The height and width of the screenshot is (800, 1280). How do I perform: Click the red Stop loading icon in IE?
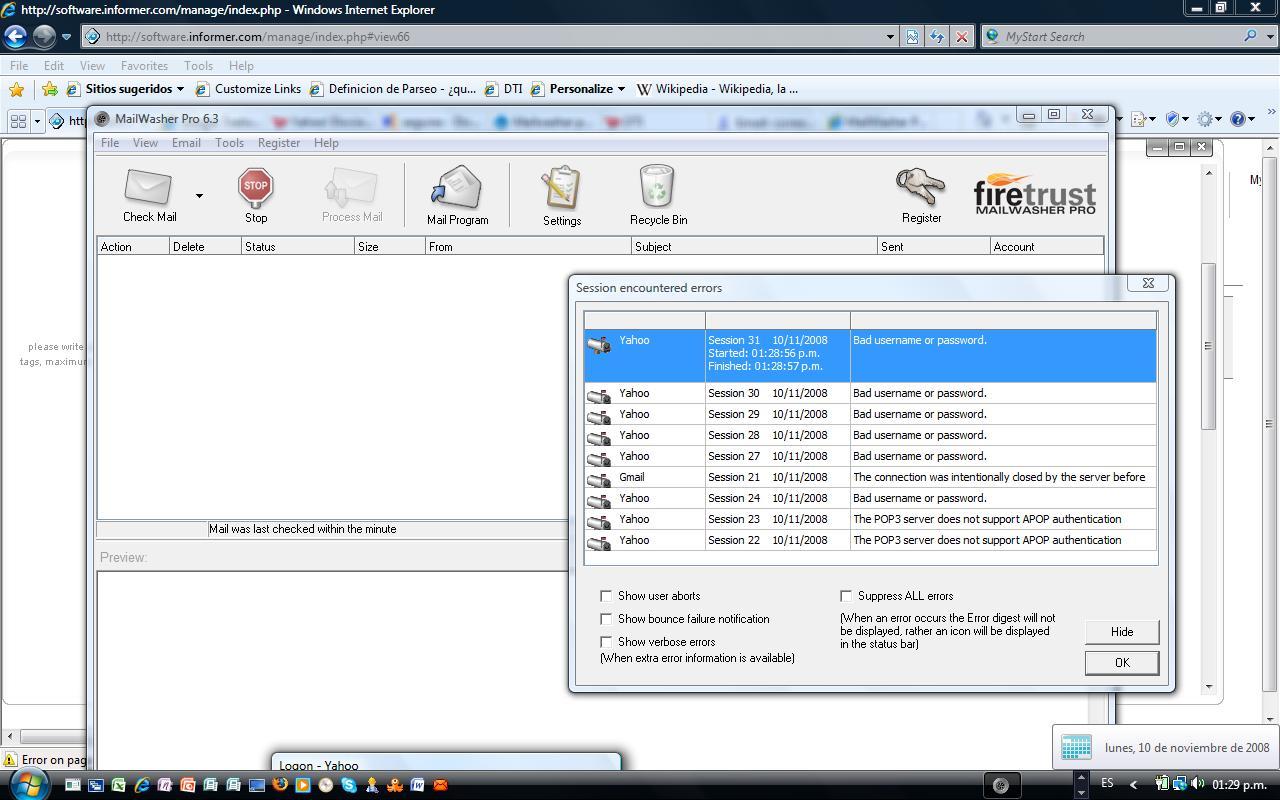tap(962, 37)
